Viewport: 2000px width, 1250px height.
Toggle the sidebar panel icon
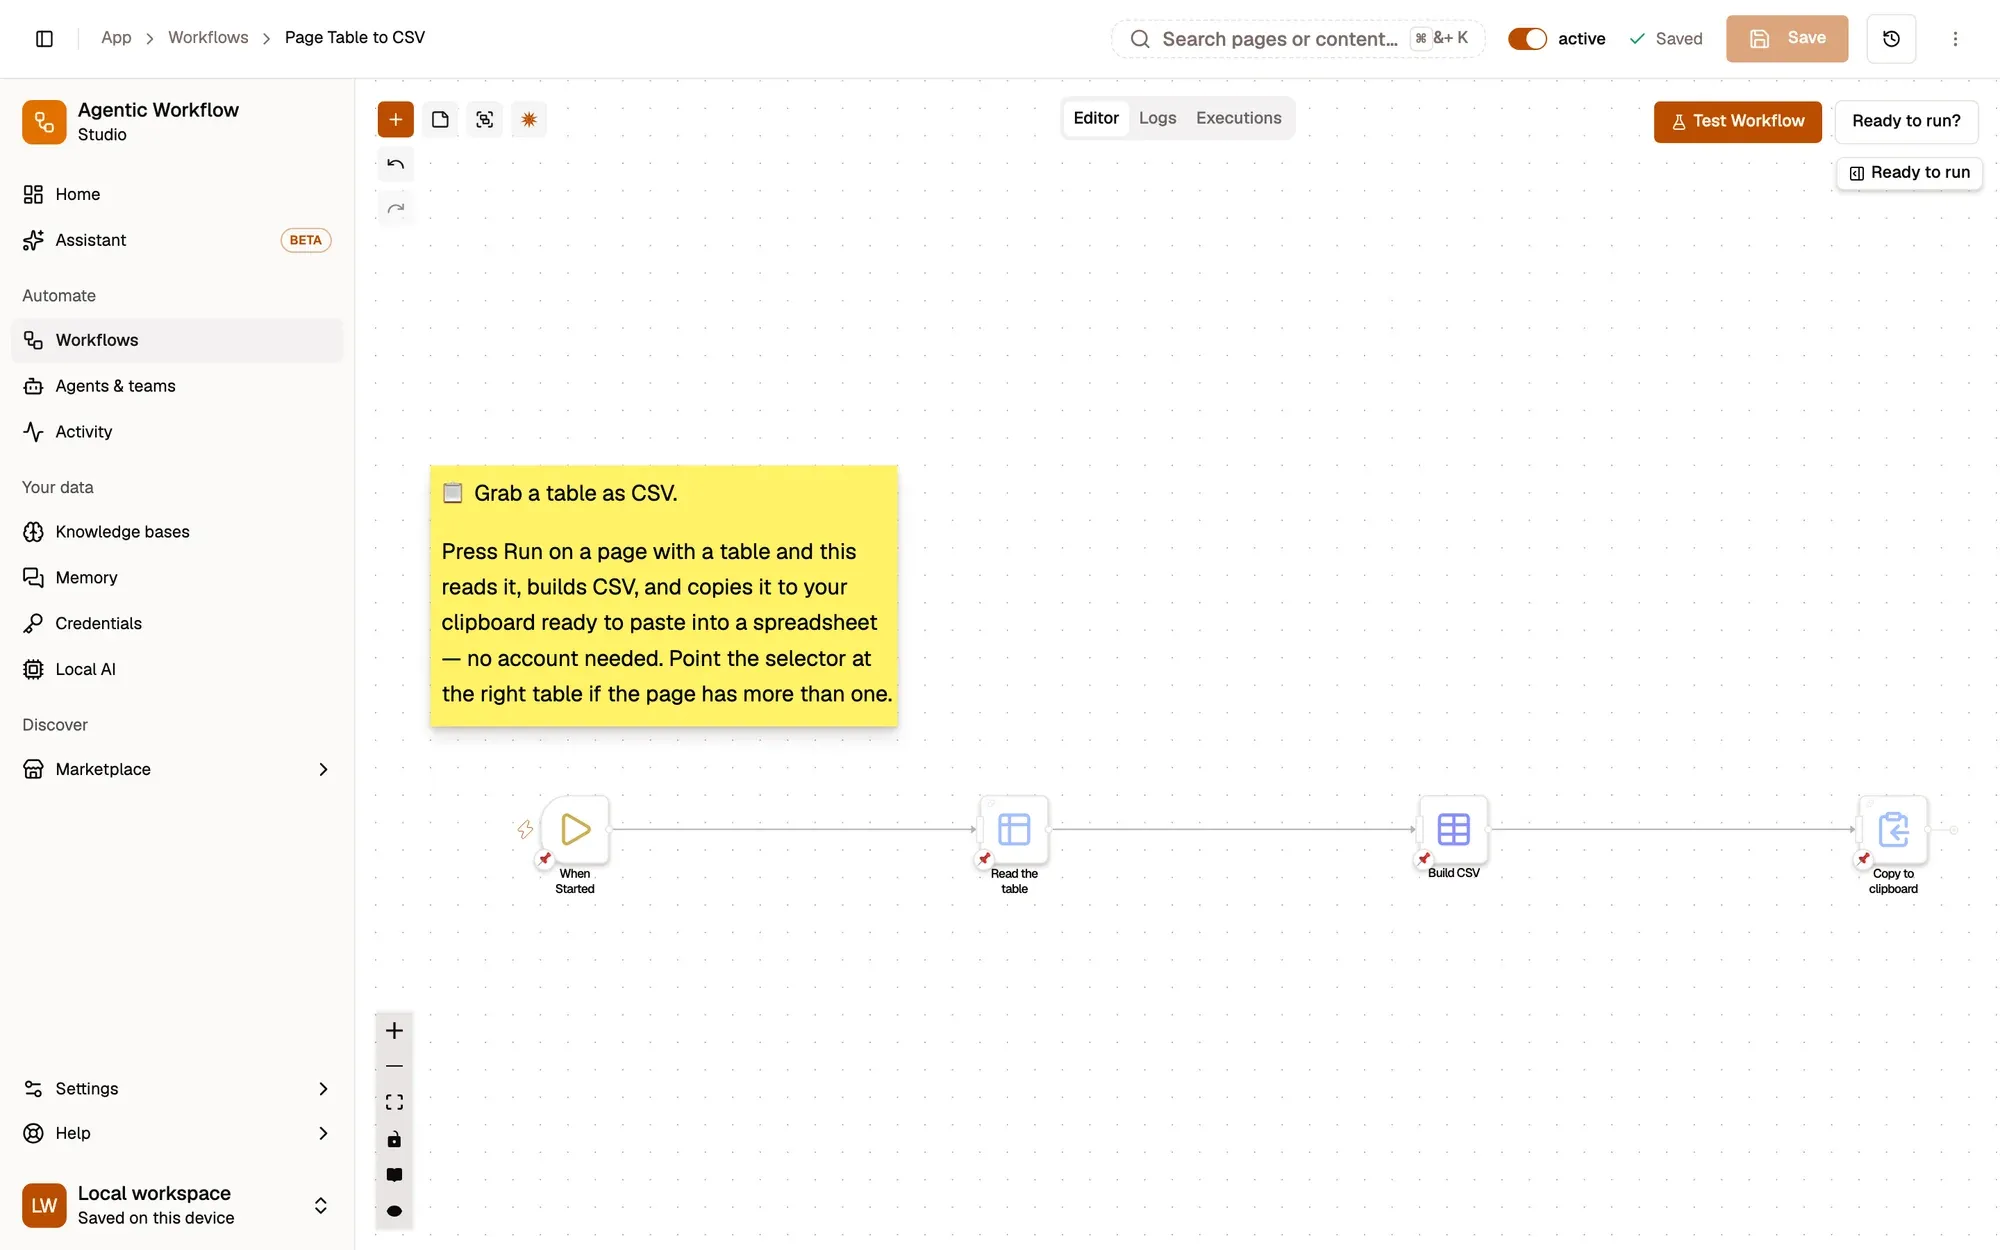[44, 39]
